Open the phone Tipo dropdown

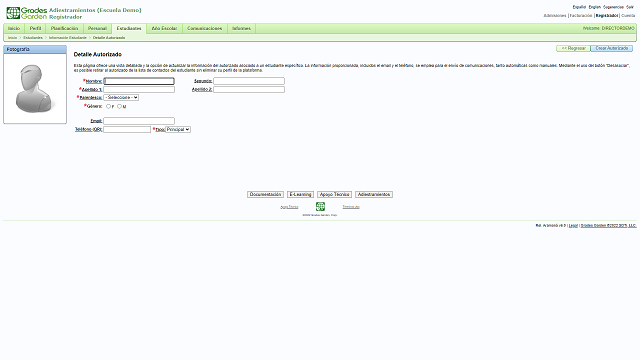coord(178,129)
